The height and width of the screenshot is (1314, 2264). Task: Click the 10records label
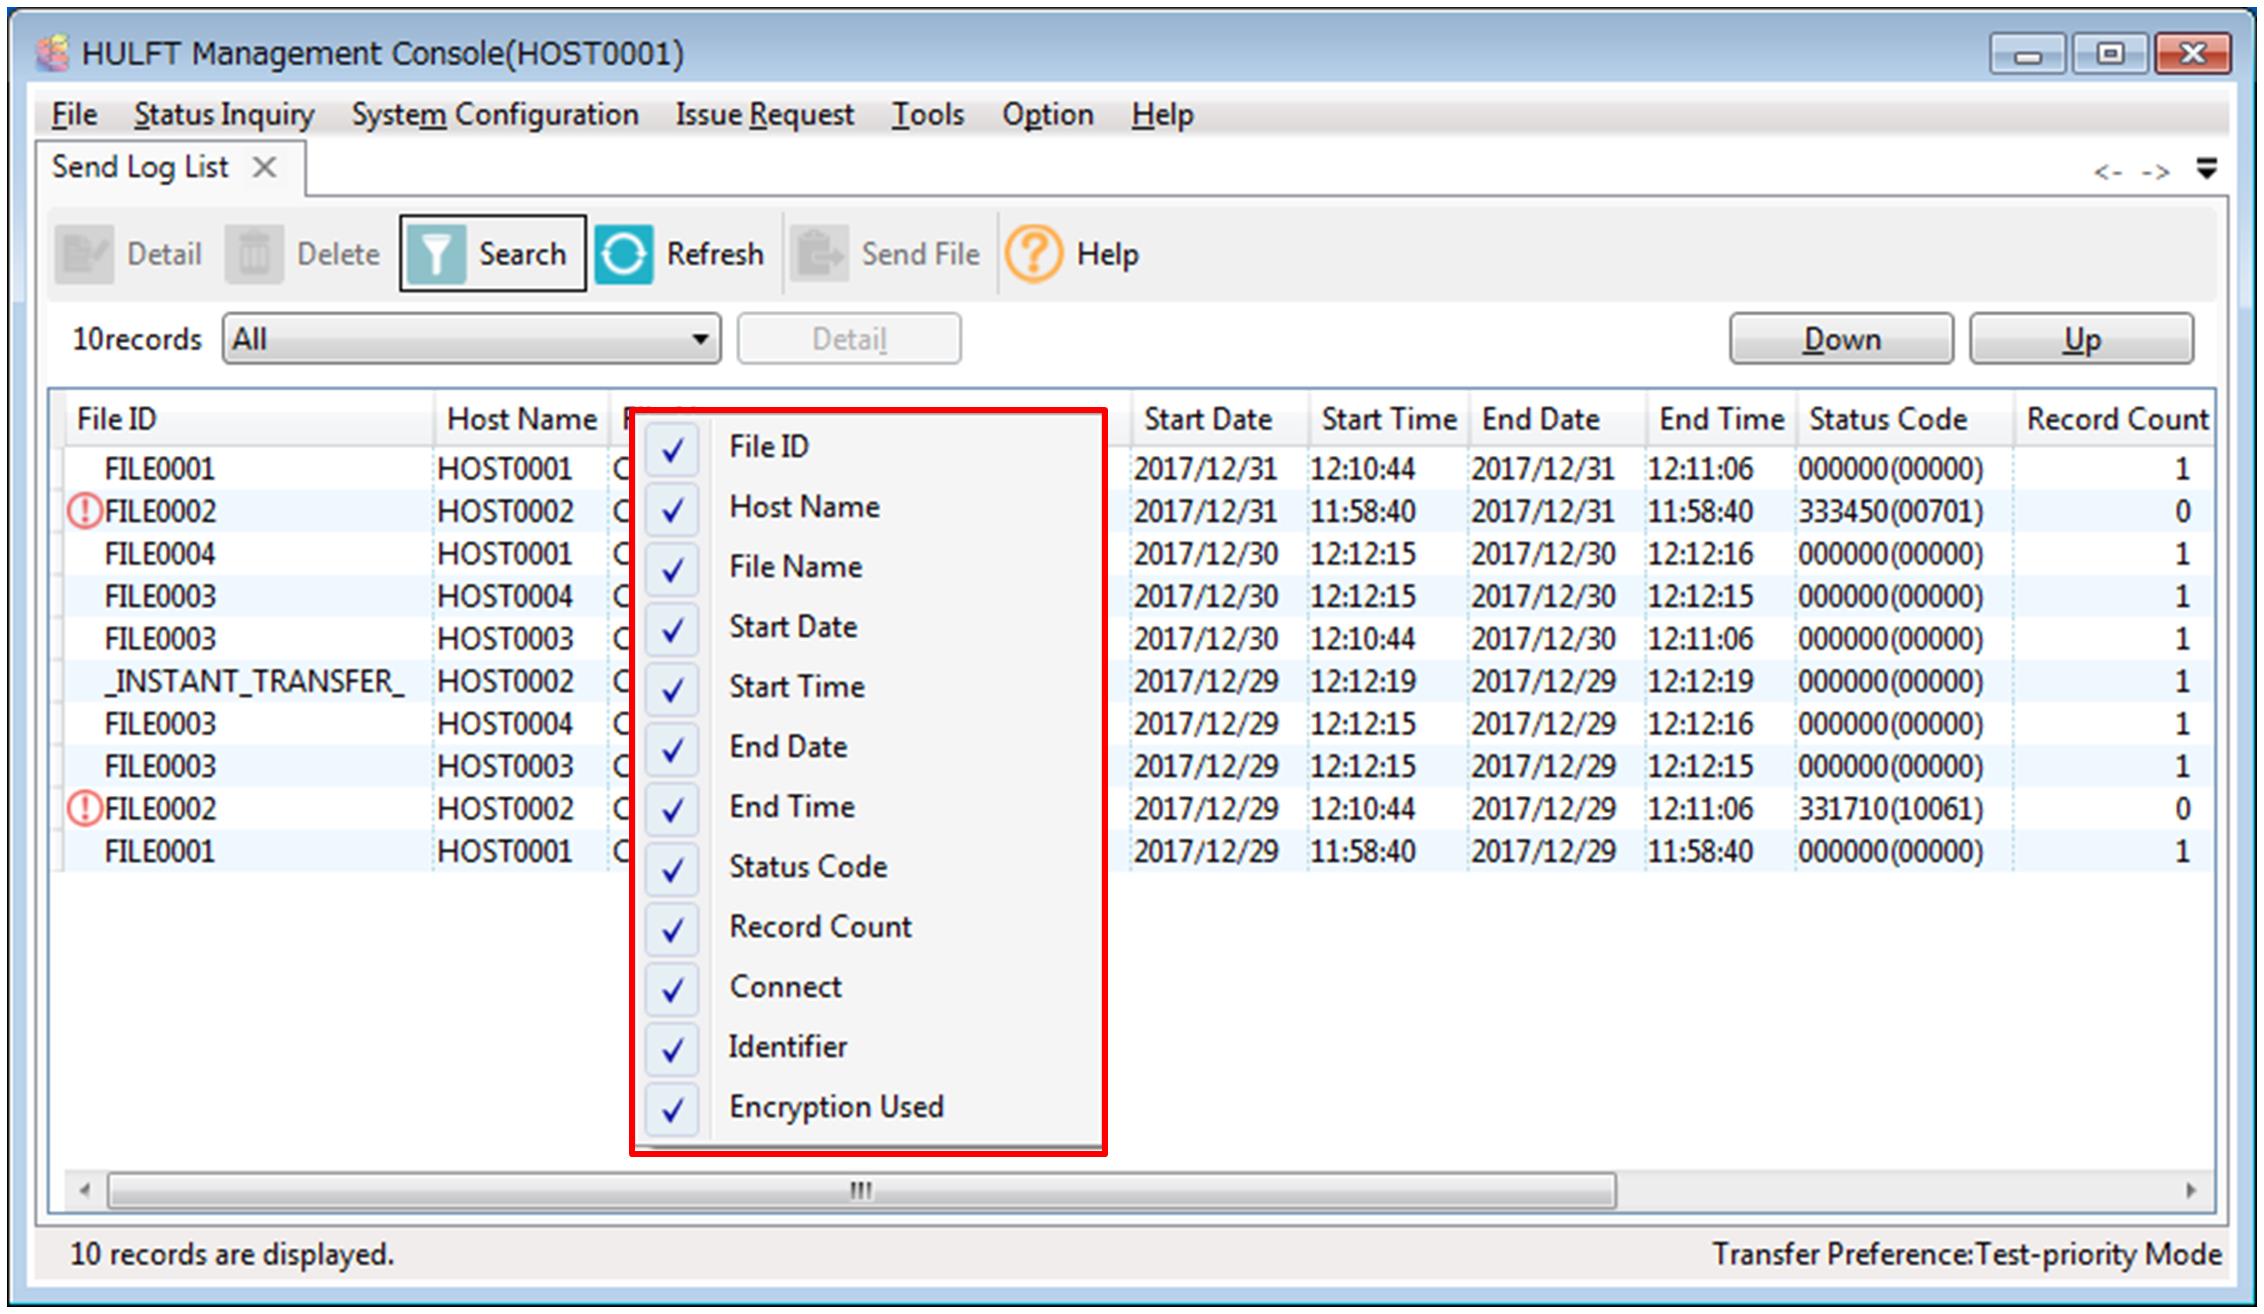(x=137, y=340)
